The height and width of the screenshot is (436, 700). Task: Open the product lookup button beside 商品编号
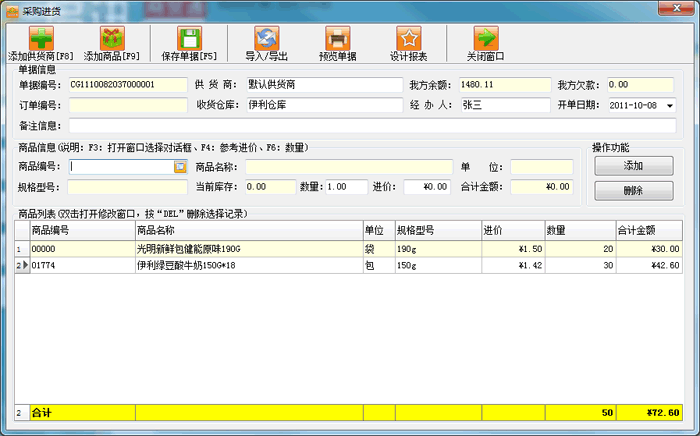coord(180,167)
